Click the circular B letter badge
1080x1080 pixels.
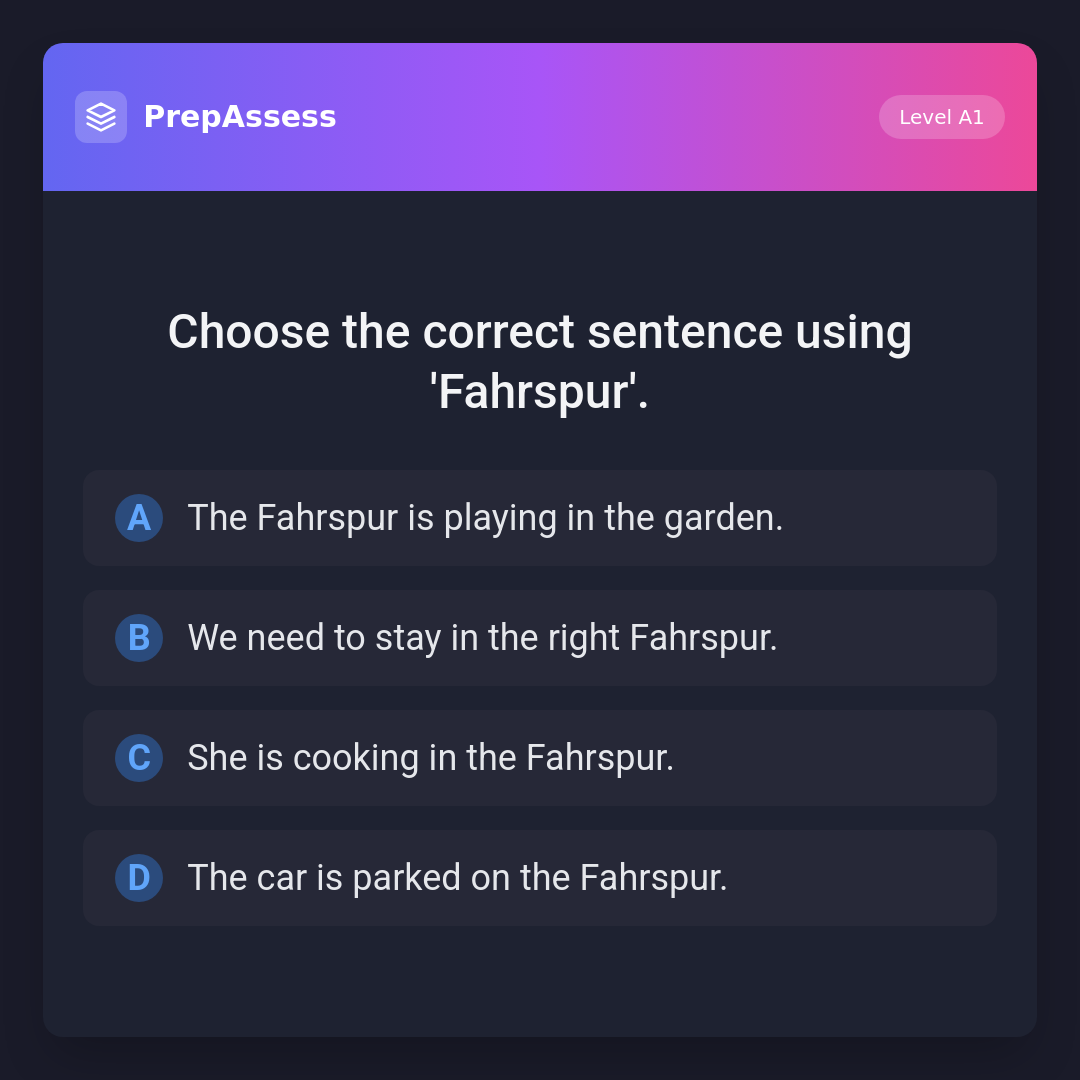click(x=139, y=638)
